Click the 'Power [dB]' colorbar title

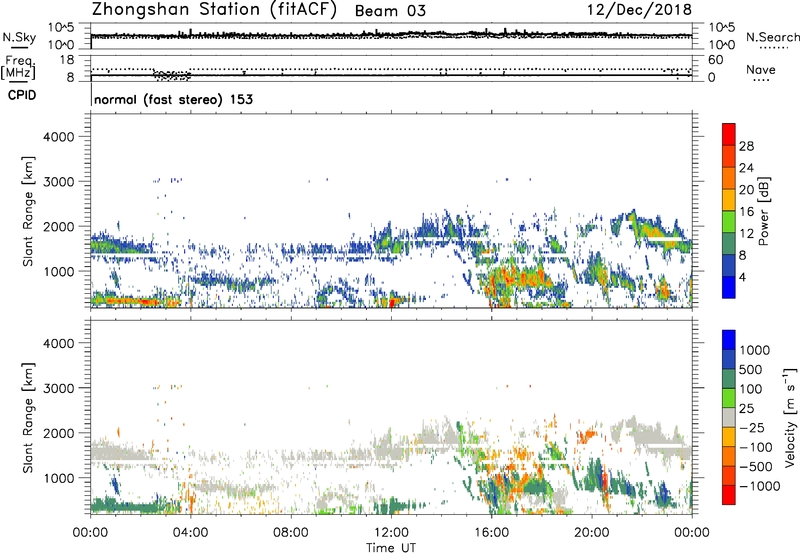[763, 211]
